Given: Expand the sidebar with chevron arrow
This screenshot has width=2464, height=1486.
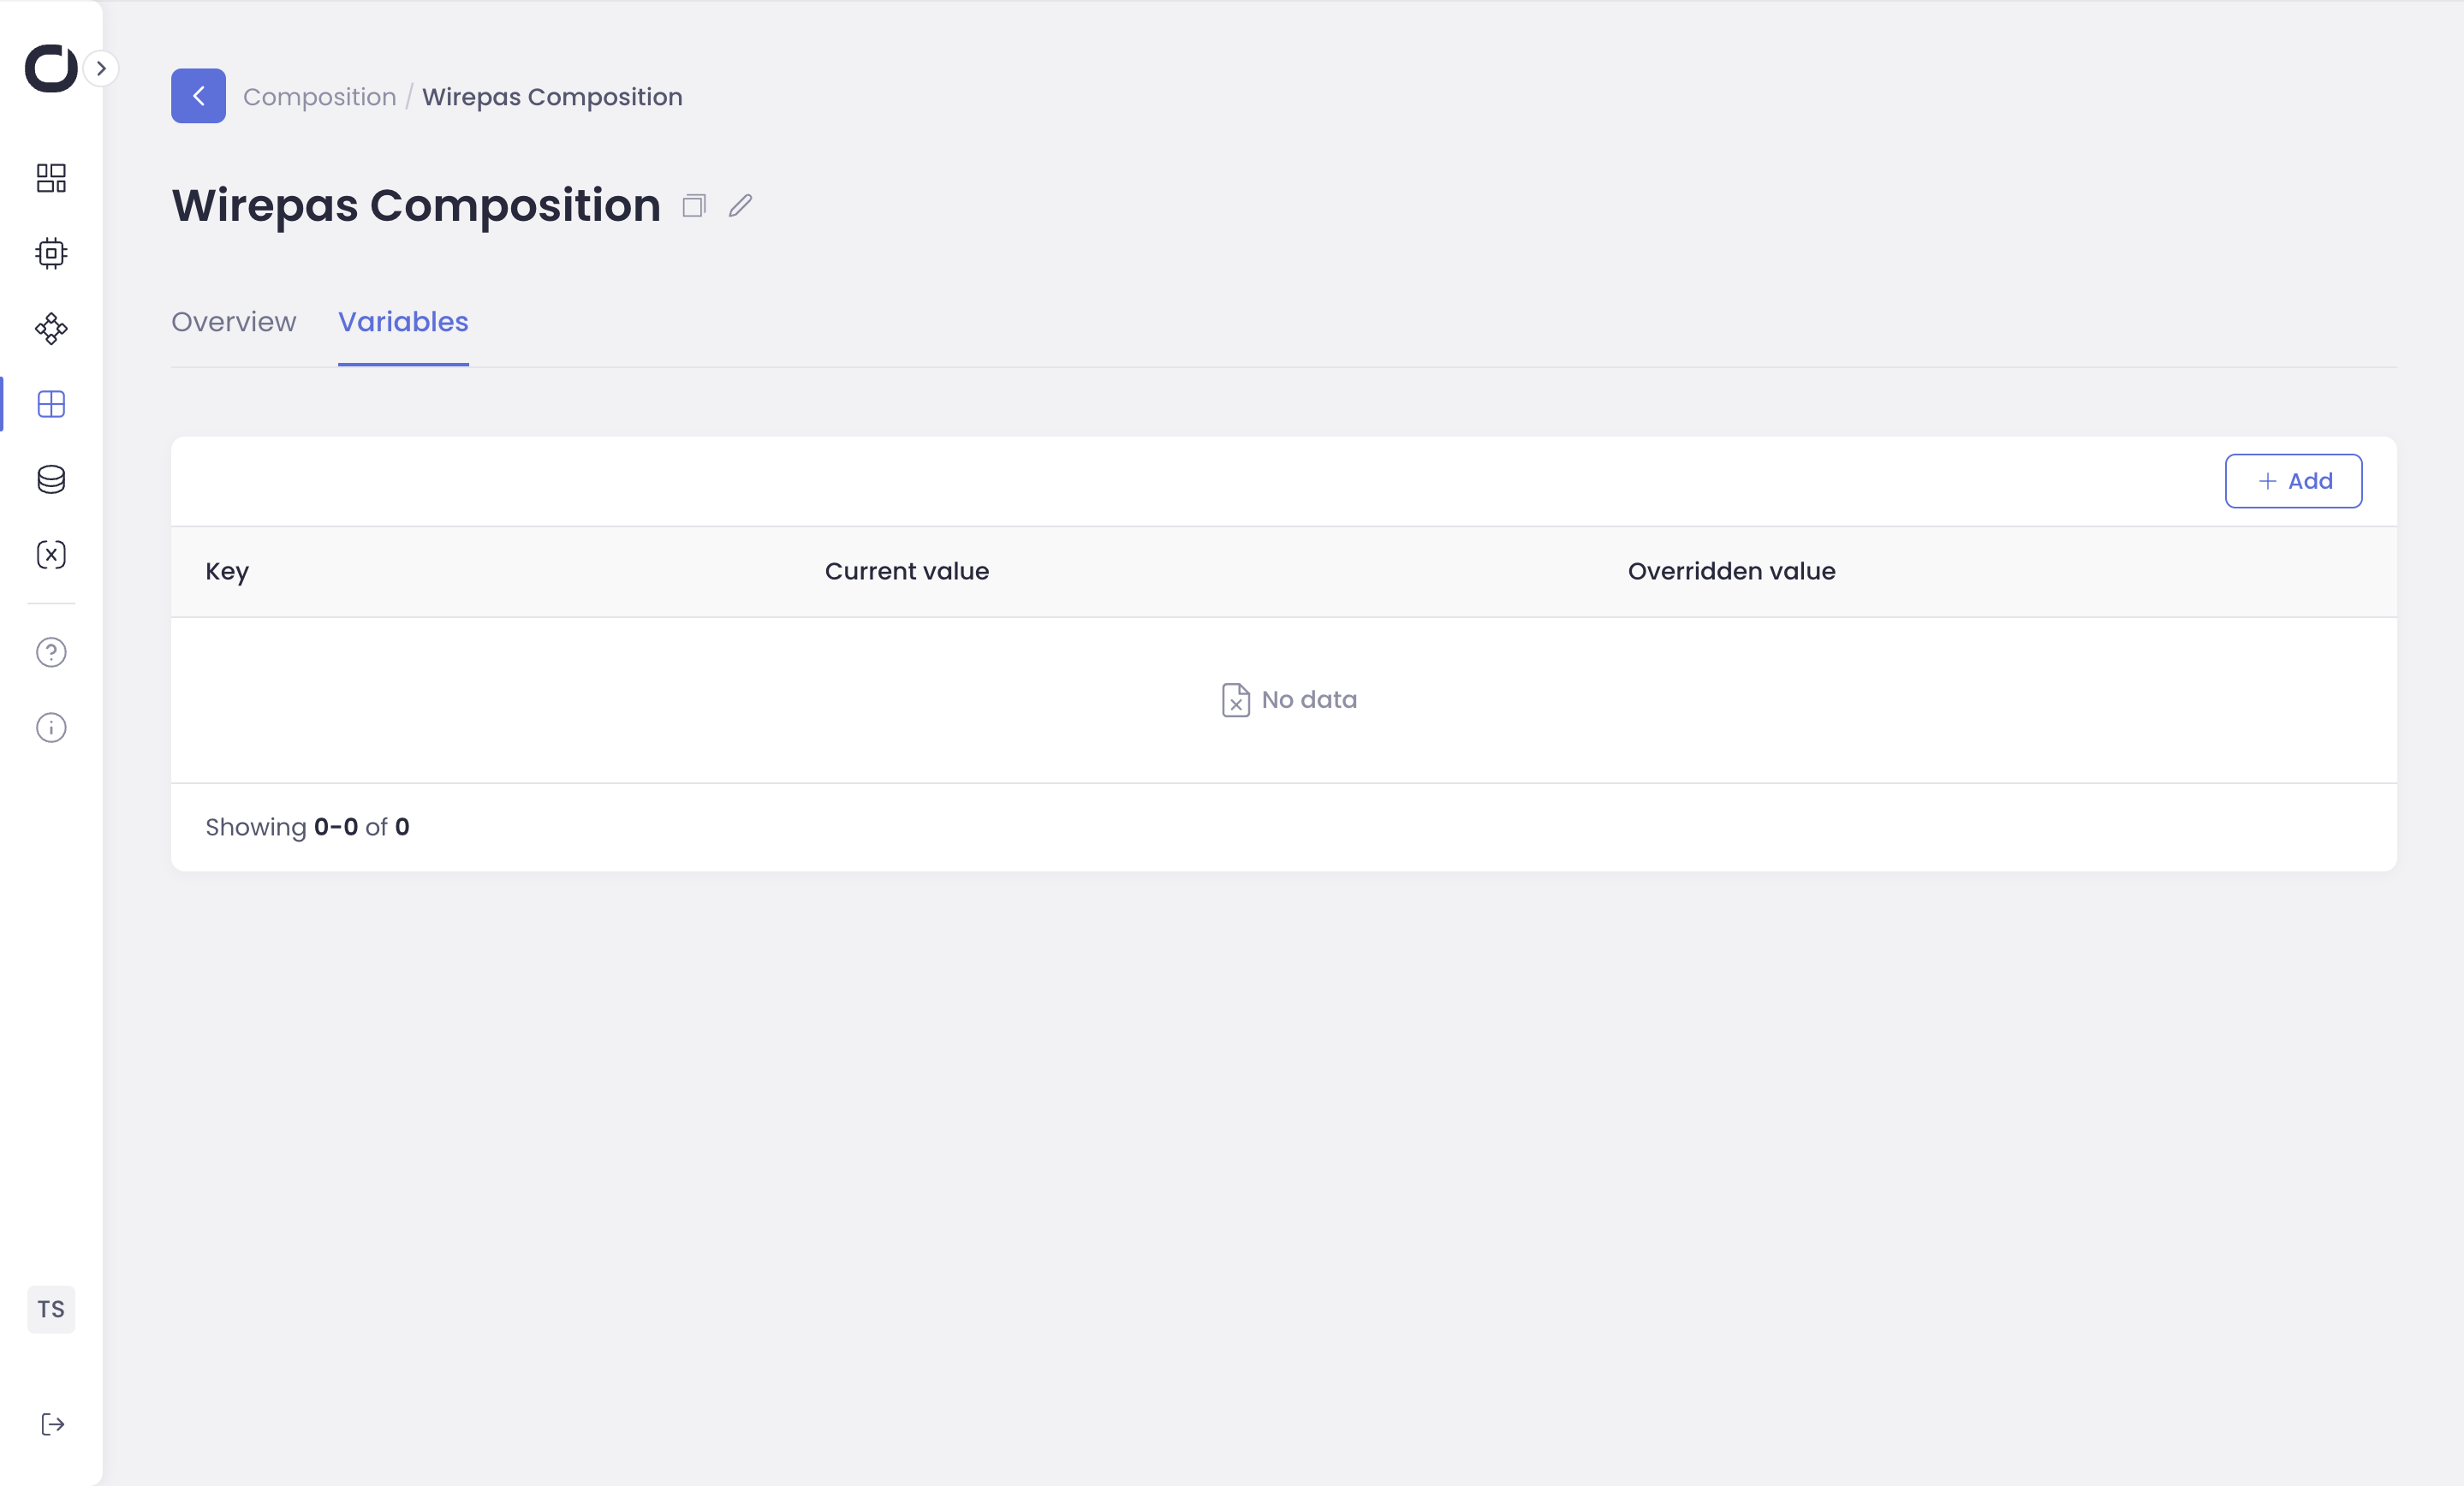Looking at the screenshot, I should coord(101,68).
